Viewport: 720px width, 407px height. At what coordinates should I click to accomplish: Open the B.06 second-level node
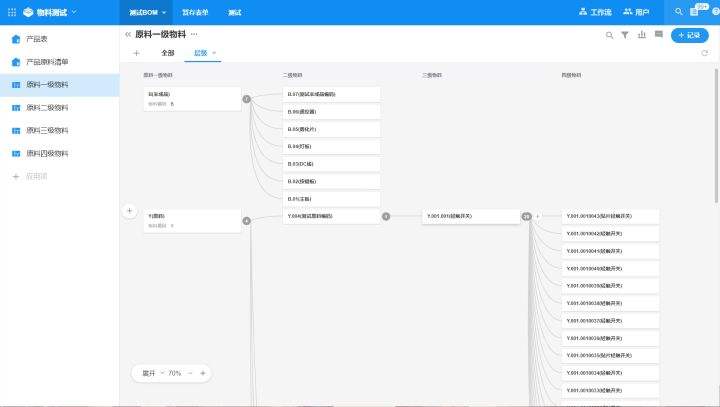pyautogui.click(x=332, y=112)
